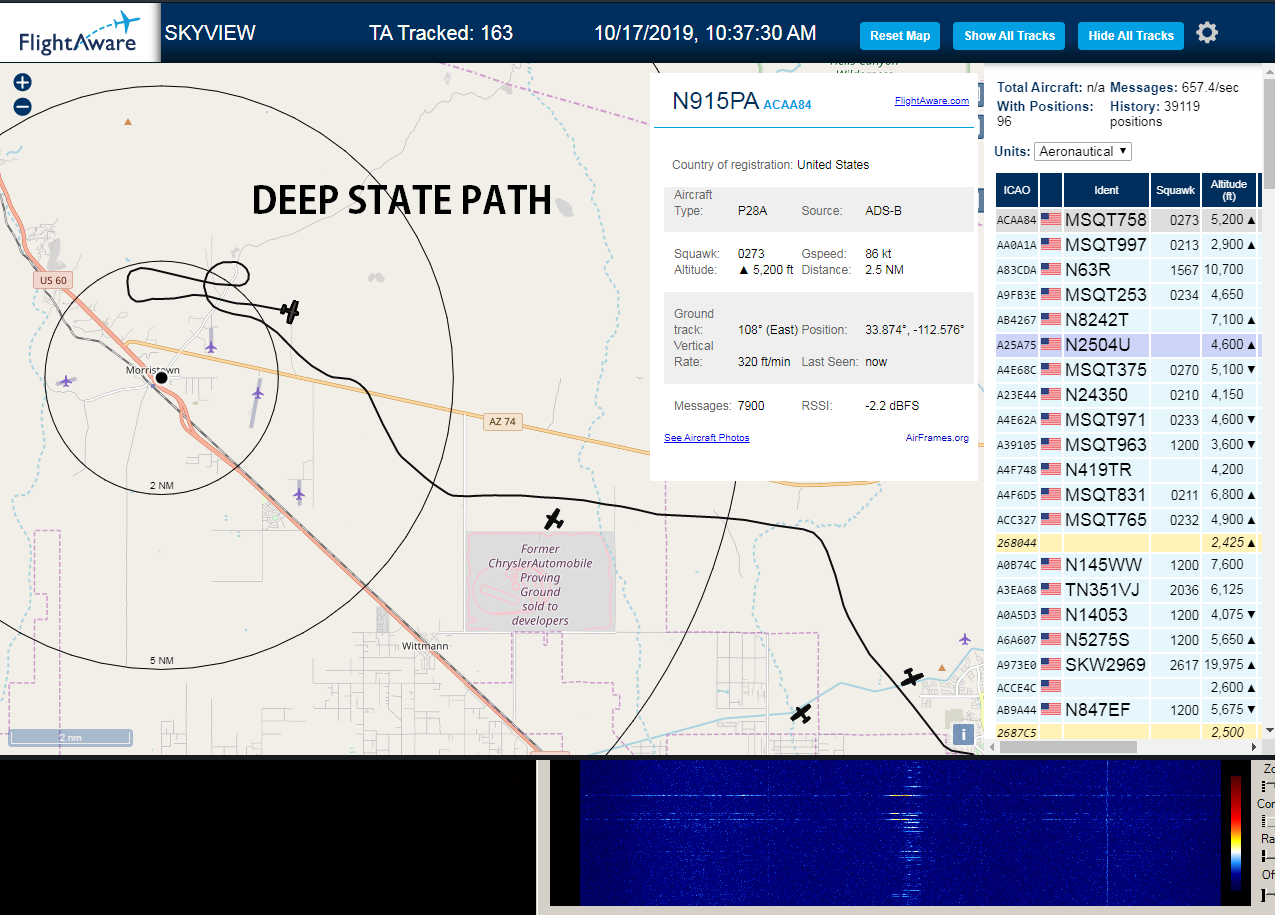Viewport: 1275px width, 915px height.
Task: Sort table by flag column header
Action: coord(1050,190)
